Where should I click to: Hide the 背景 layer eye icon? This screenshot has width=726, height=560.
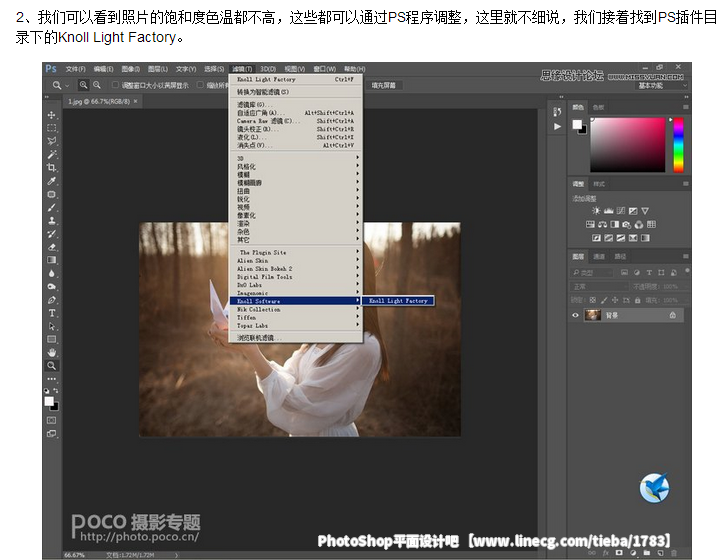click(575, 315)
